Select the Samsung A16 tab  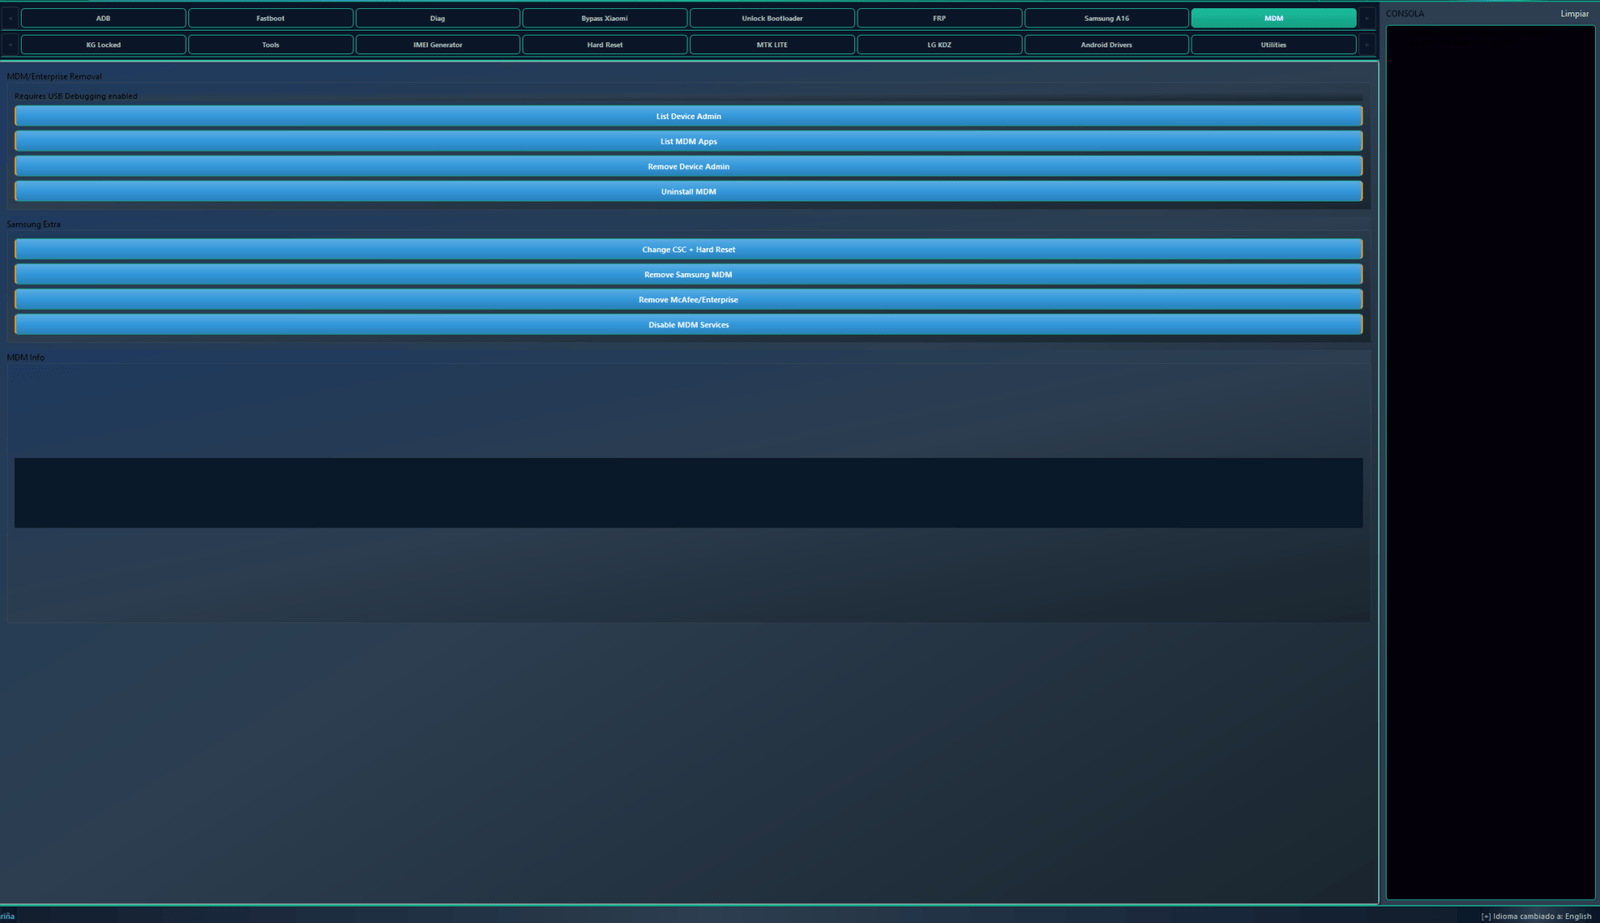click(1106, 18)
